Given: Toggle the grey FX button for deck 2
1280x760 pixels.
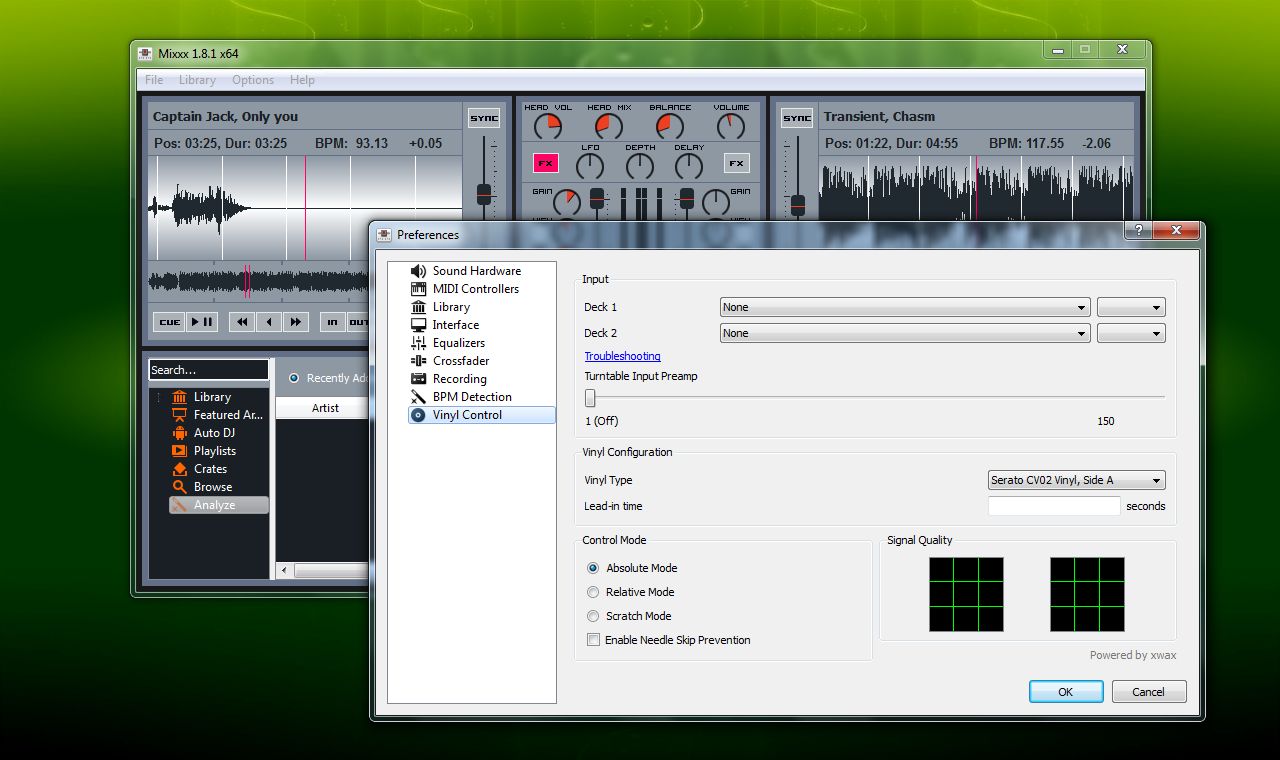Looking at the screenshot, I should coord(736,163).
